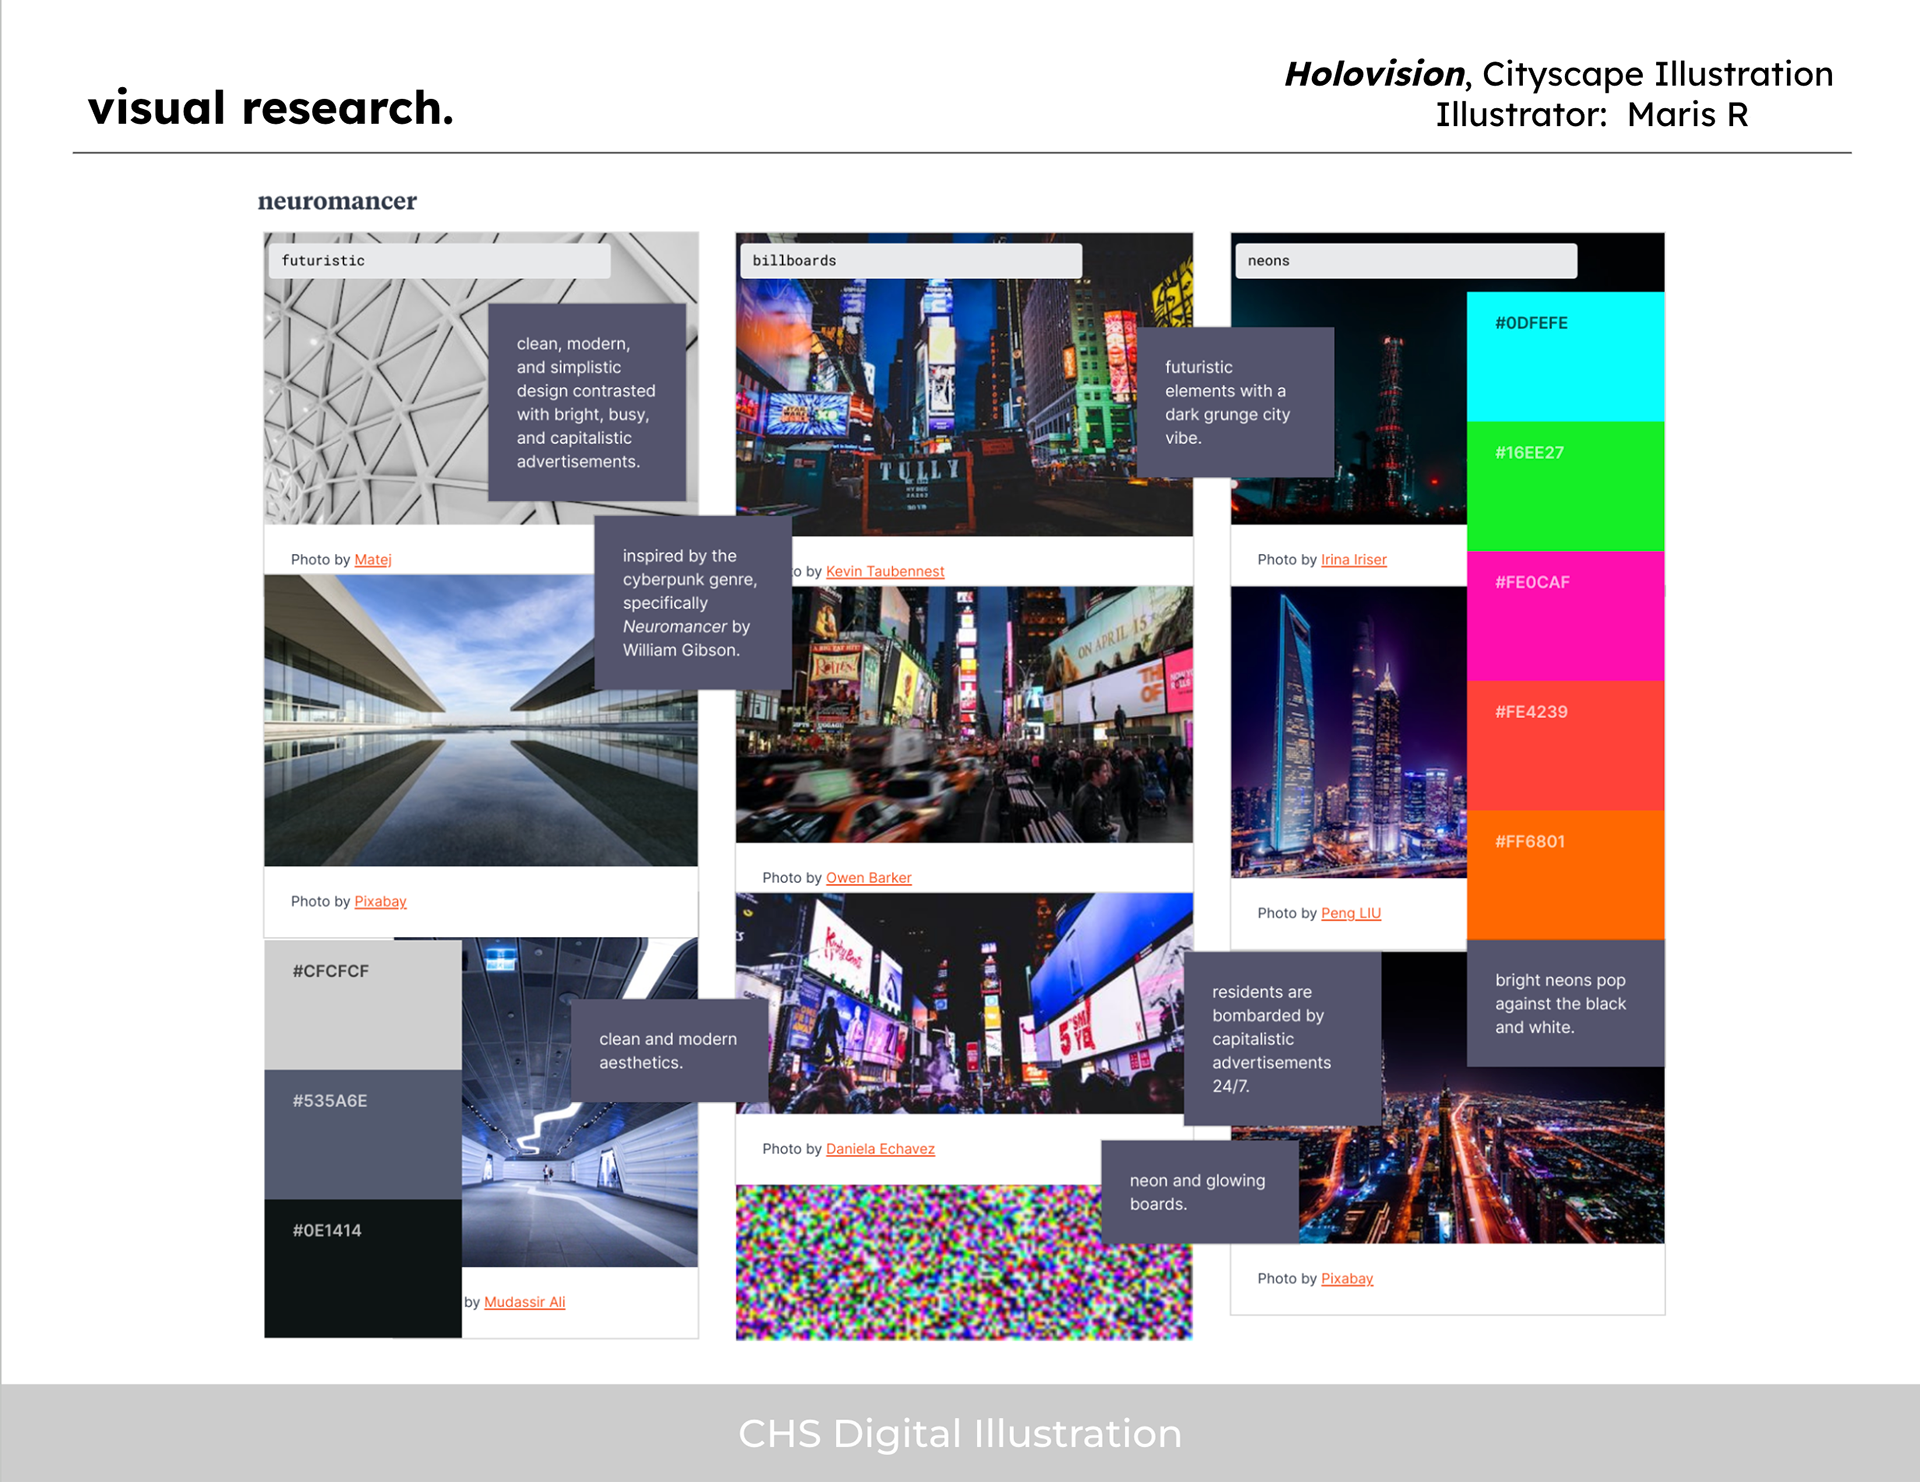Open the Mudassir Ali photo credit link

pos(524,1302)
